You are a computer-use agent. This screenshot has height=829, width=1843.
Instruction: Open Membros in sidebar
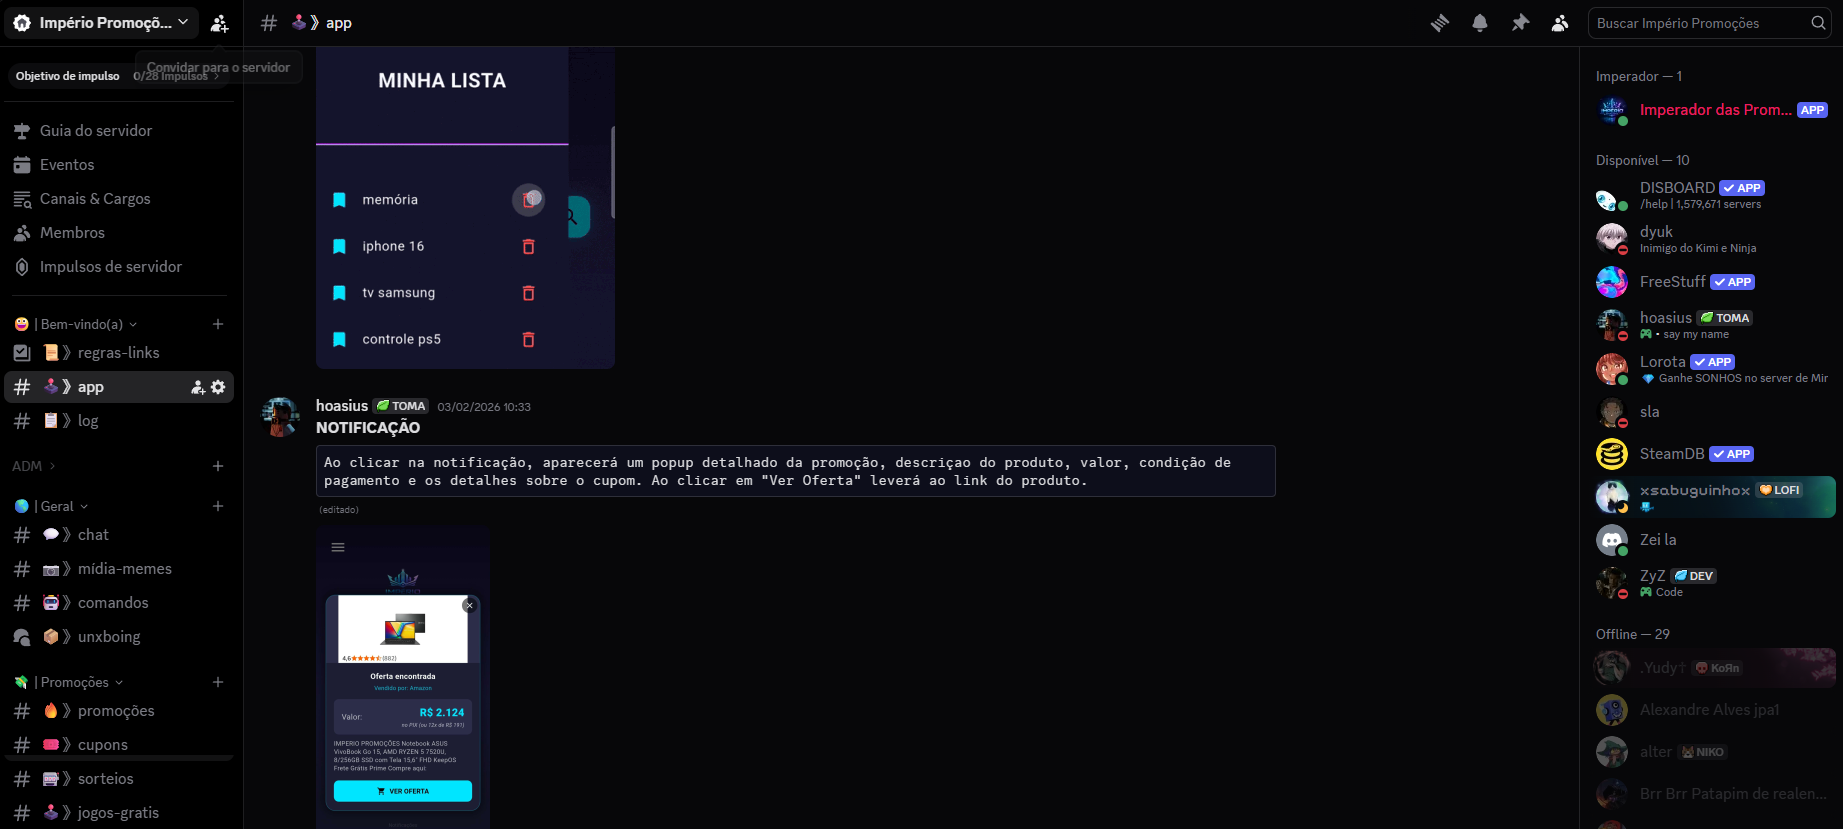[x=119, y=233]
